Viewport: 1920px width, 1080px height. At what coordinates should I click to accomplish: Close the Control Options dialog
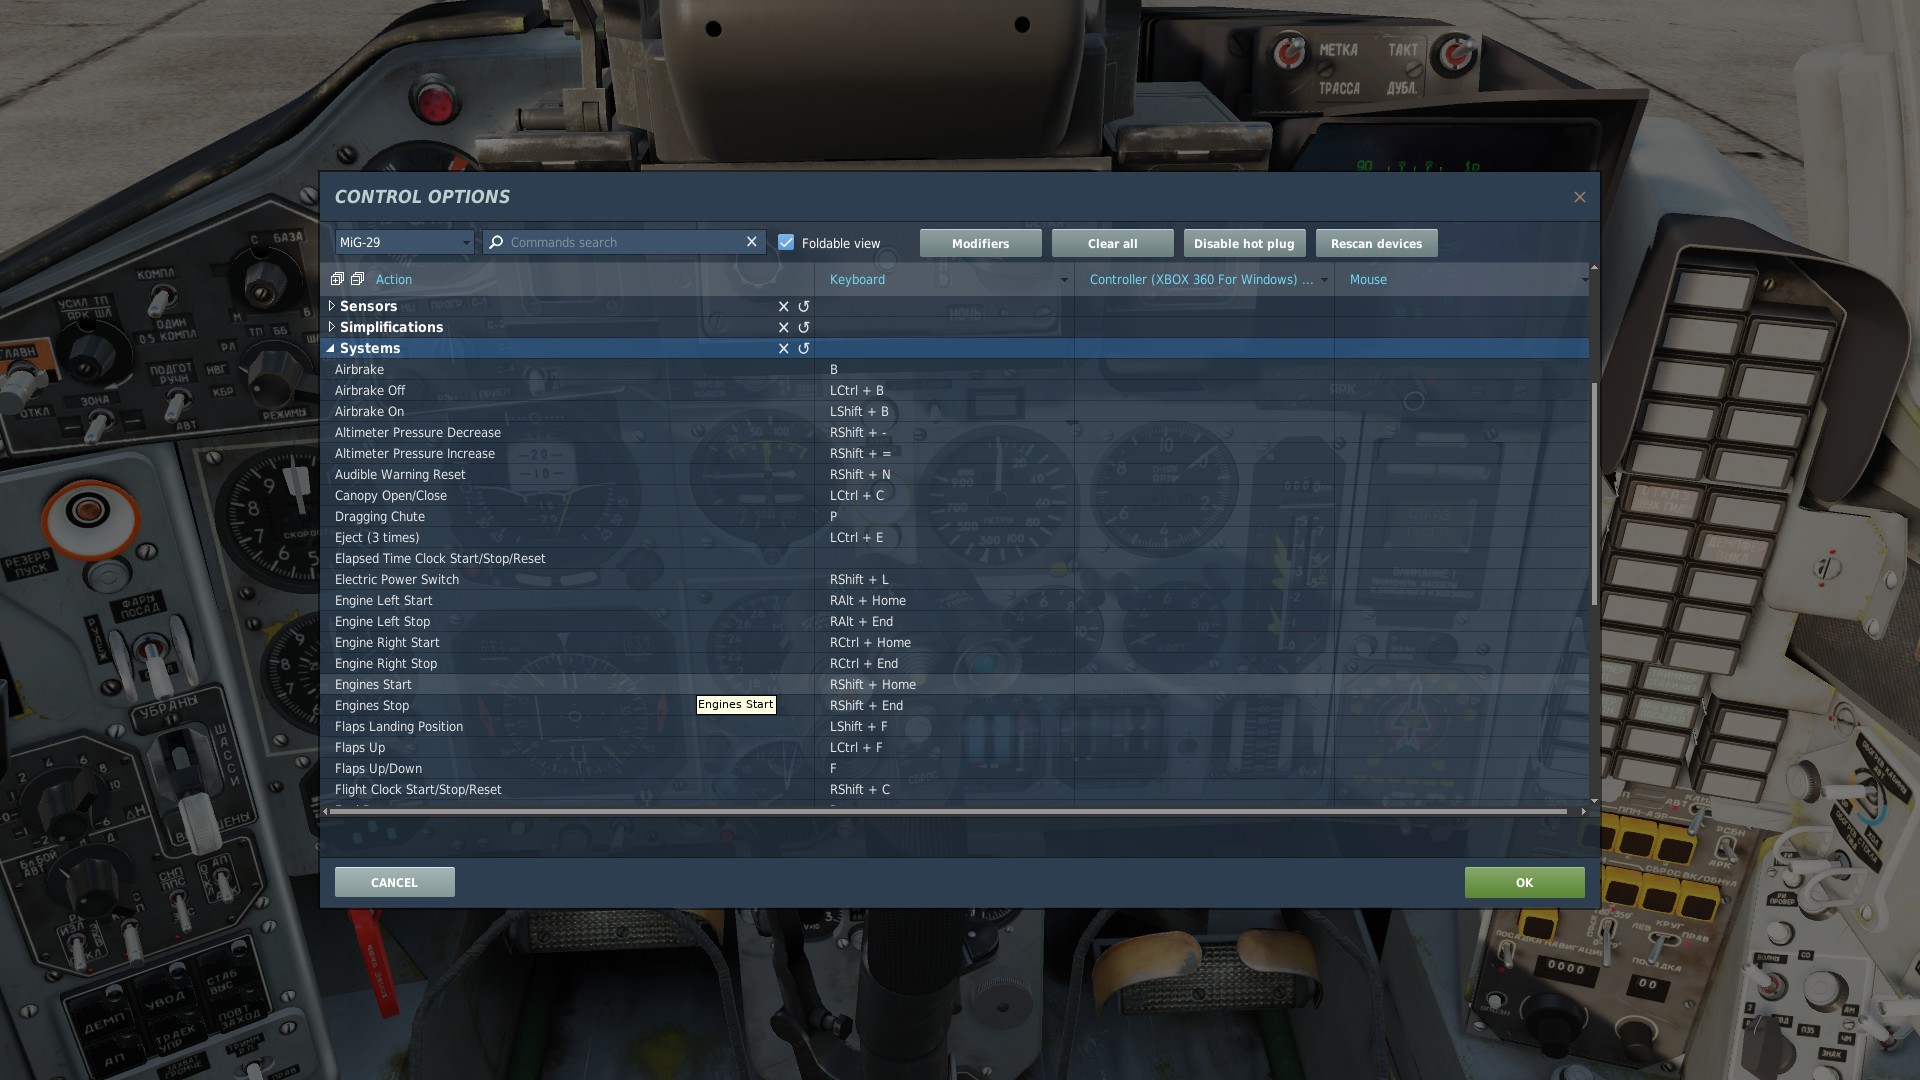coord(1580,197)
